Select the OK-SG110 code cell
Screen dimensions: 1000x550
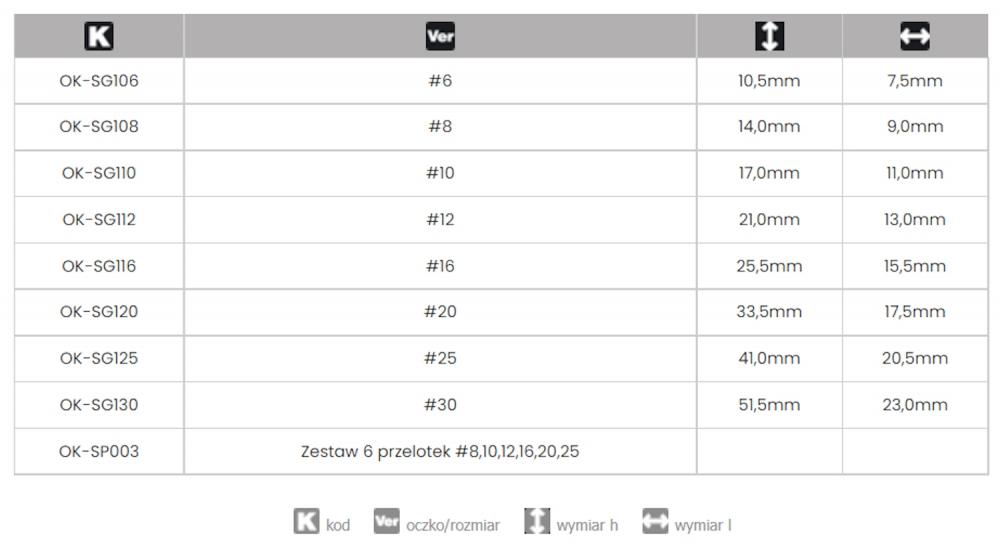click(99, 173)
